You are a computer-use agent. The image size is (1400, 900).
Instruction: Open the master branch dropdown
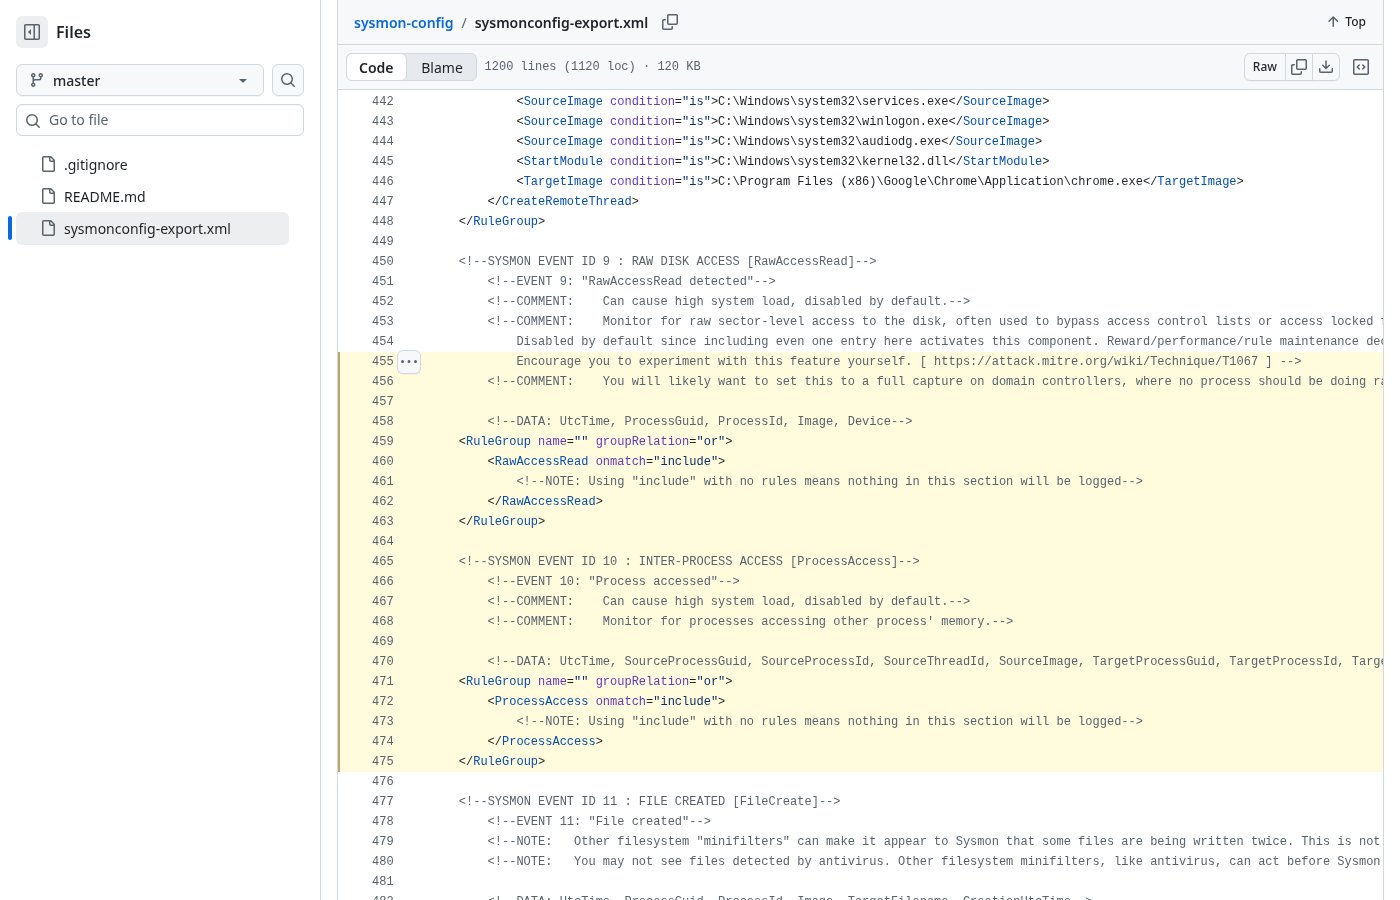tap(140, 80)
